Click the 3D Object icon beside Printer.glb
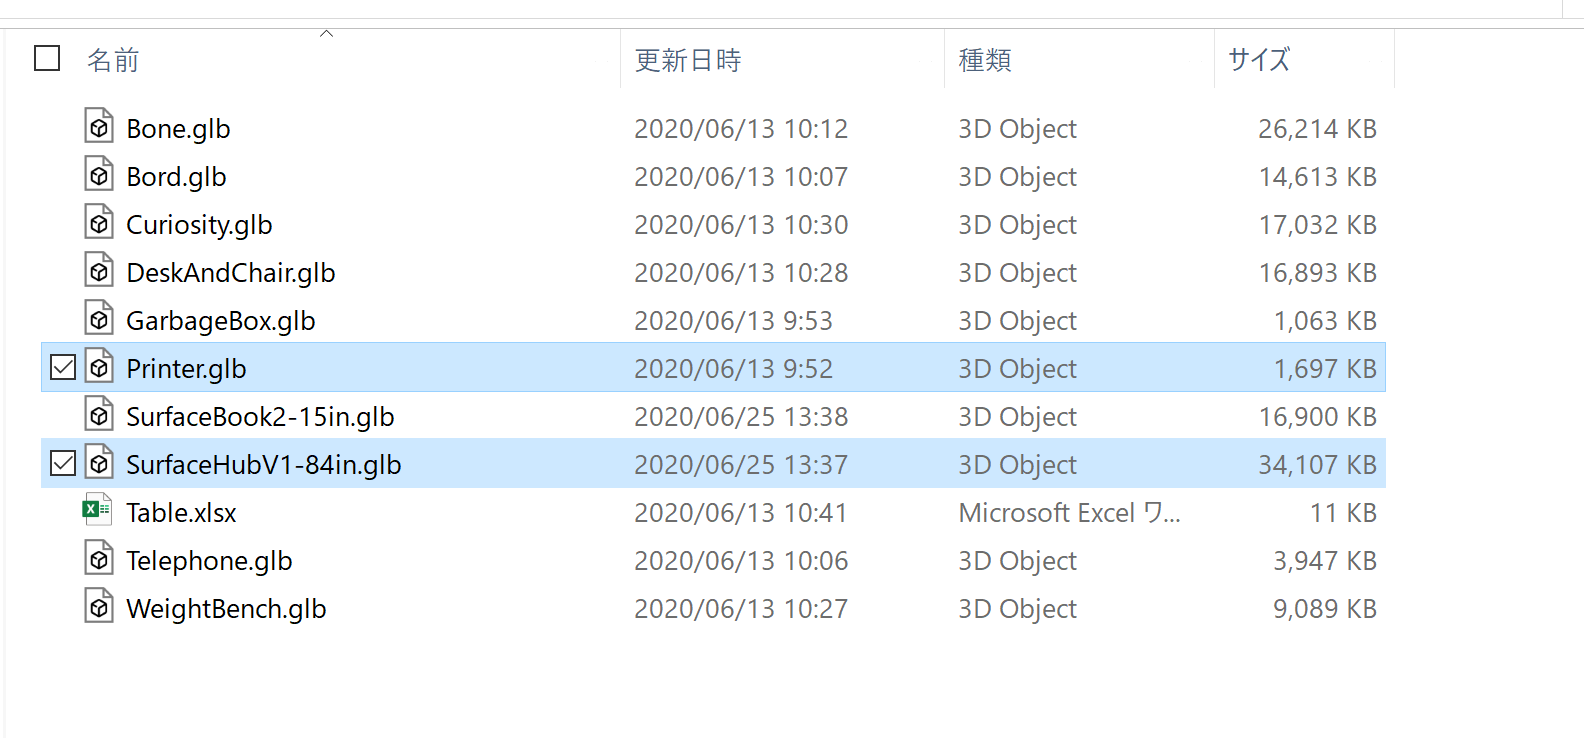 point(99,367)
